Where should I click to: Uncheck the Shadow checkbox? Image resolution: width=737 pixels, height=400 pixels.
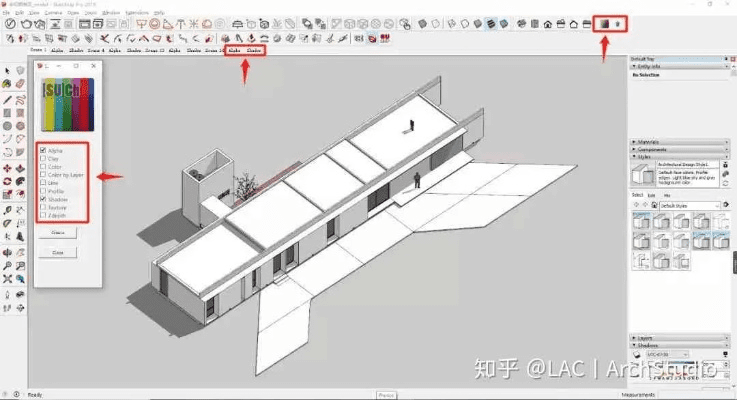click(x=42, y=199)
